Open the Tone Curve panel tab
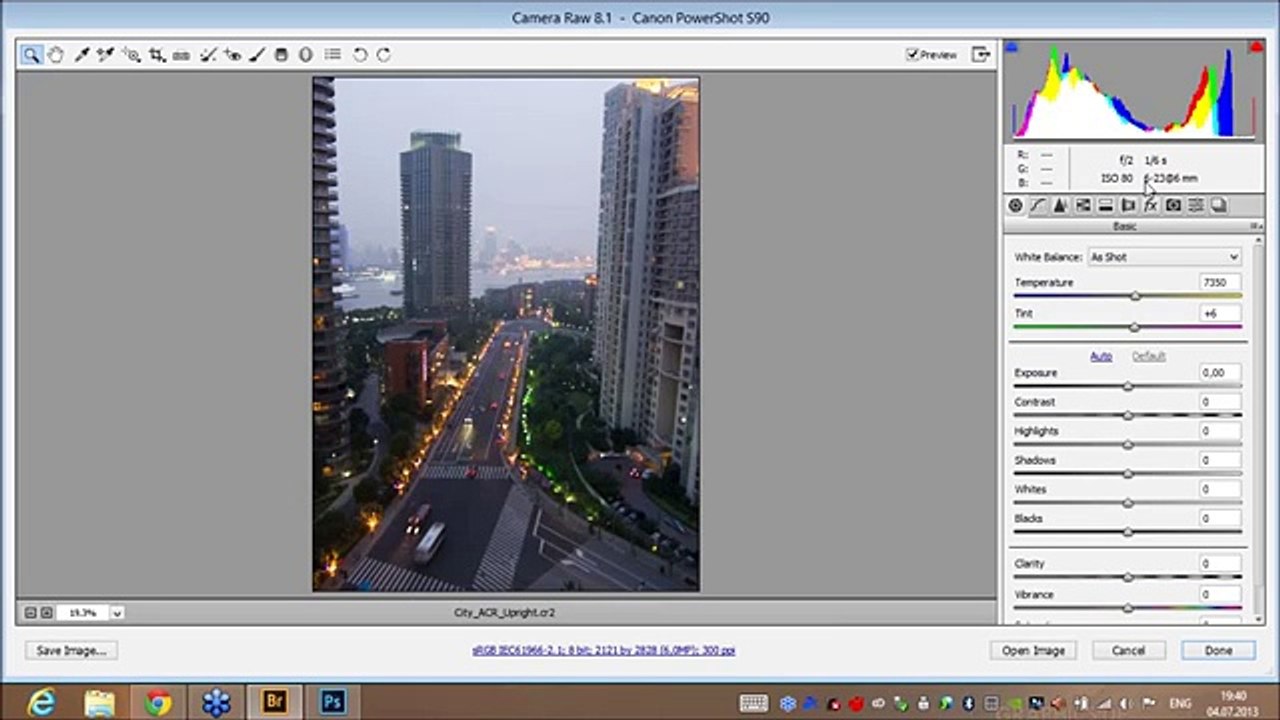 [1038, 205]
